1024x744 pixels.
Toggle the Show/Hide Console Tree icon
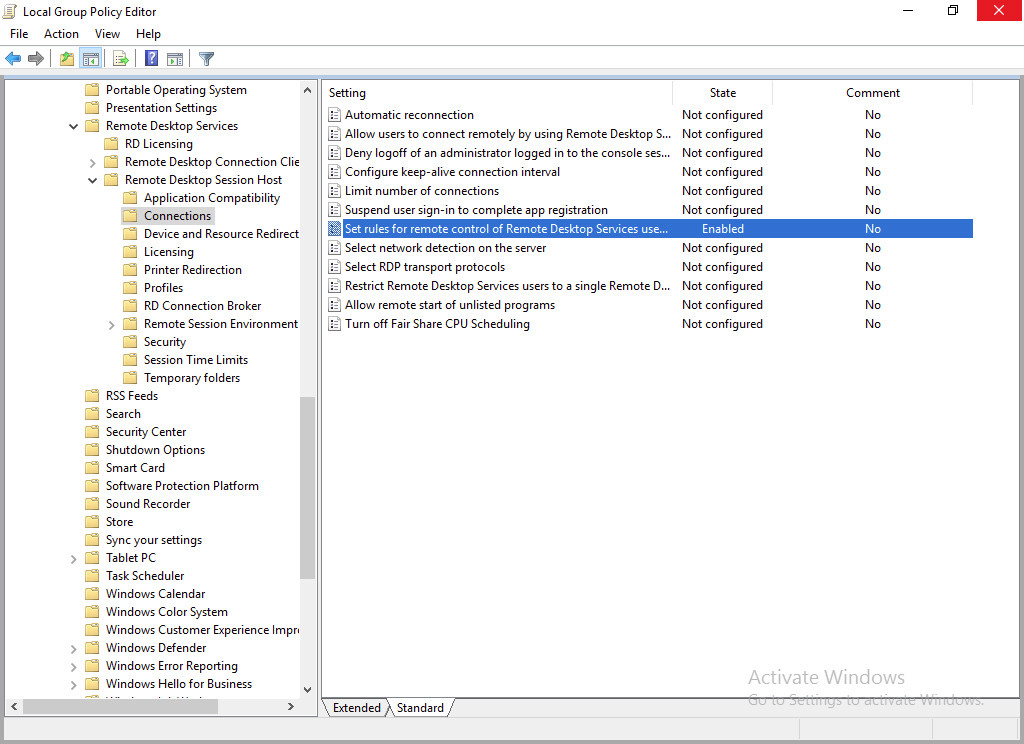tap(91, 59)
